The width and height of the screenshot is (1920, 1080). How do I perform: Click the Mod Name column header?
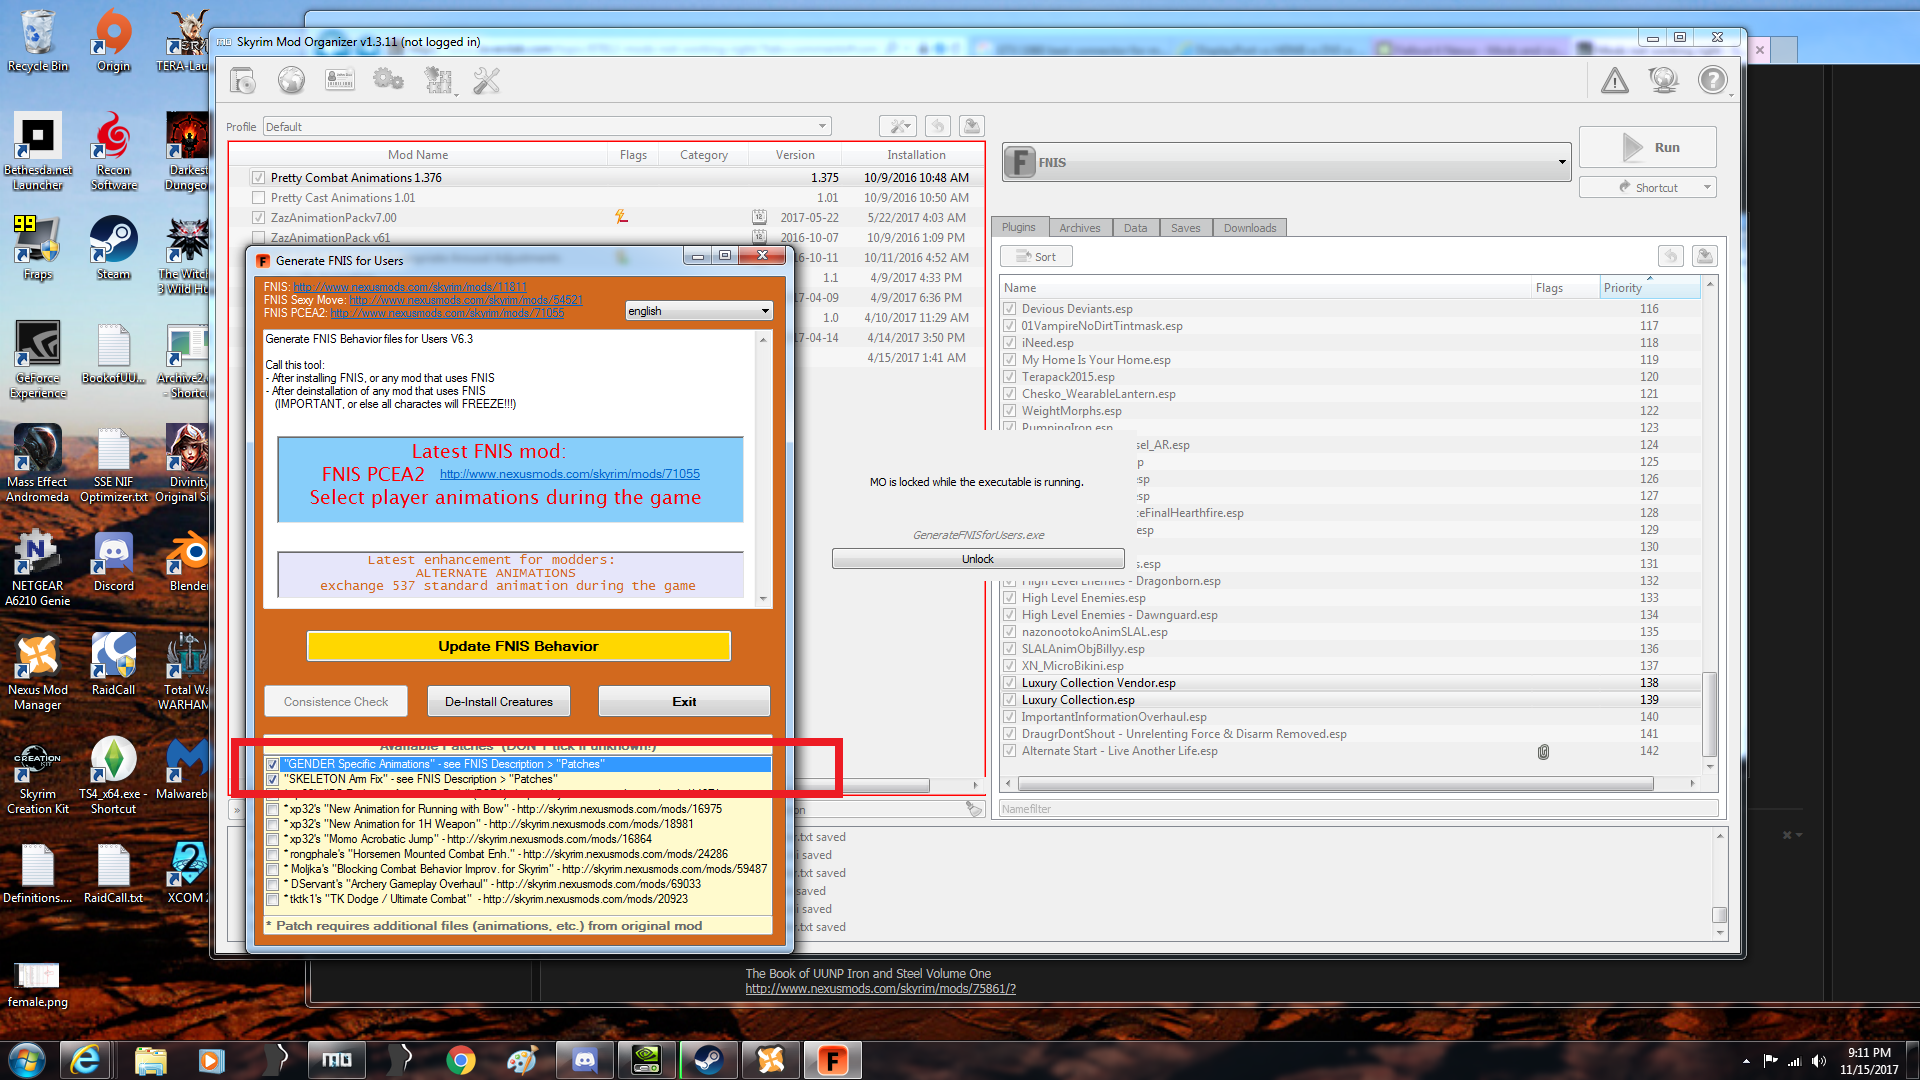[418, 155]
